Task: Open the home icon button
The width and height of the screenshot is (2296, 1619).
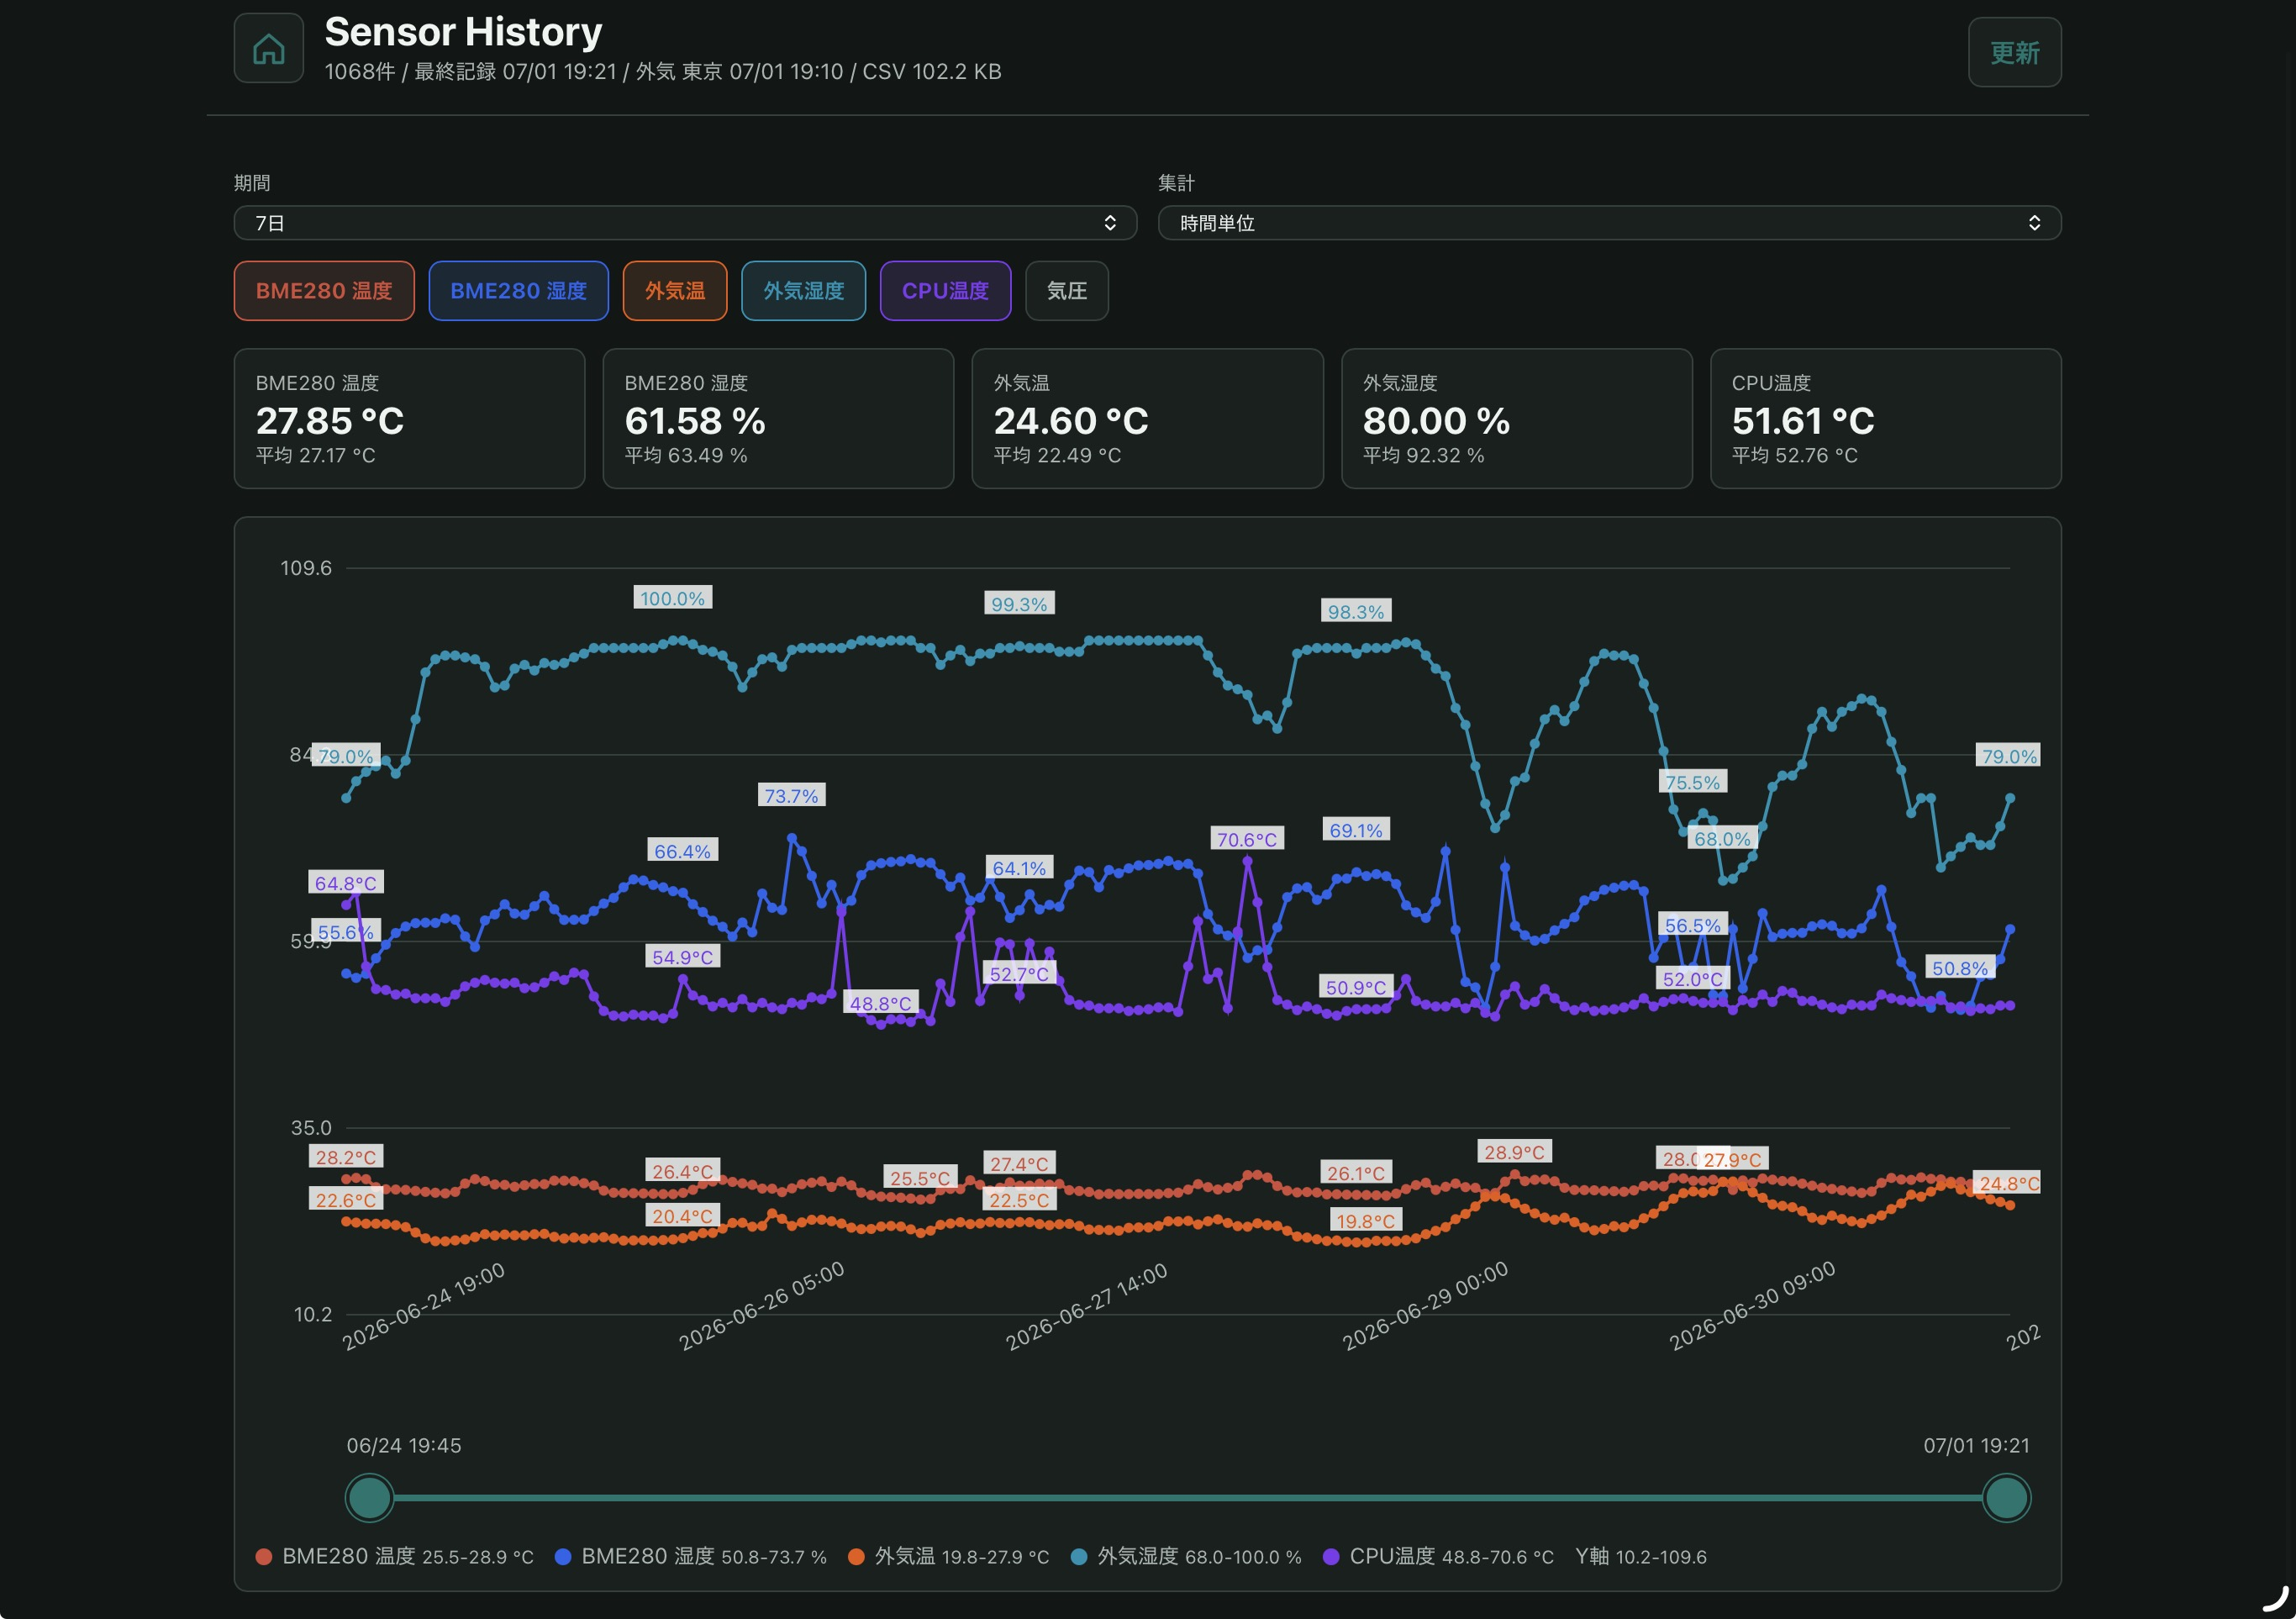Action: click(x=268, y=48)
